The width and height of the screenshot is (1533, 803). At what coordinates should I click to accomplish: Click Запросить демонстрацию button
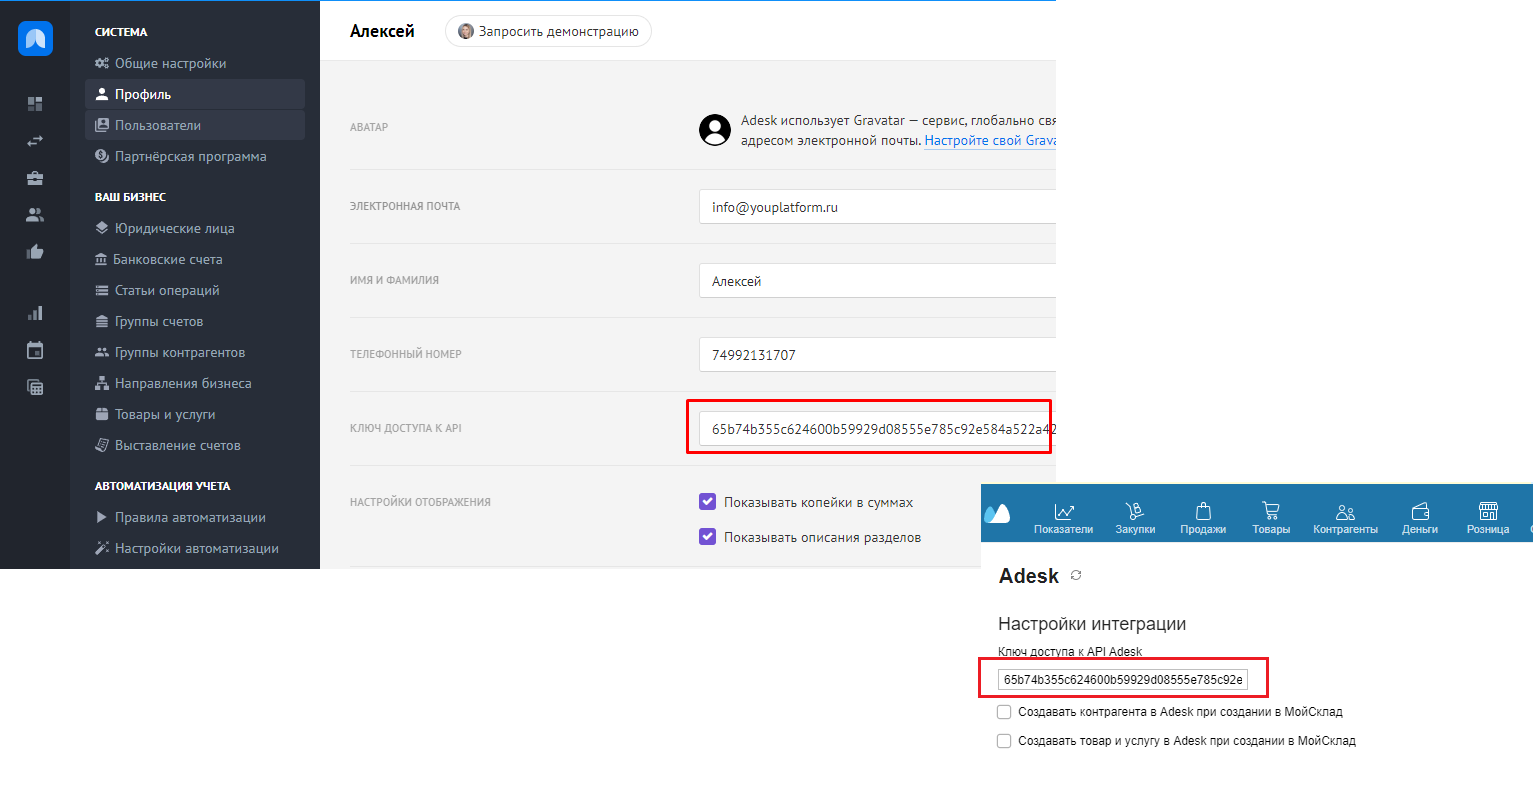(548, 31)
